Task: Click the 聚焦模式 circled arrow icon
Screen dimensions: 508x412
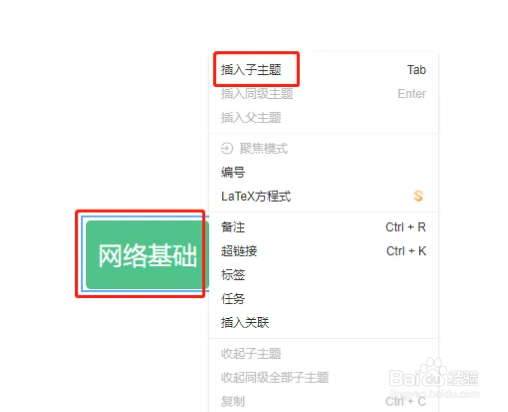Action: coord(227,148)
